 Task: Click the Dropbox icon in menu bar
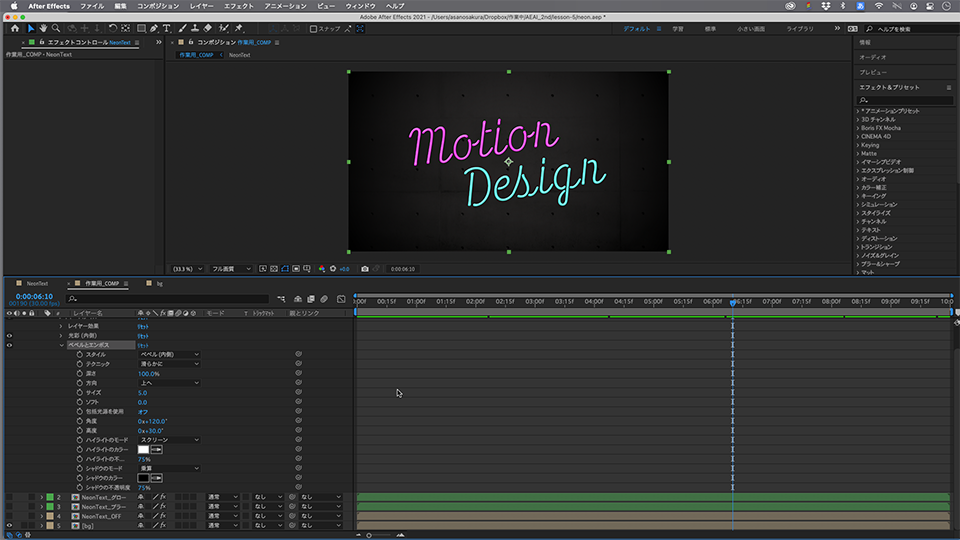[825, 6]
